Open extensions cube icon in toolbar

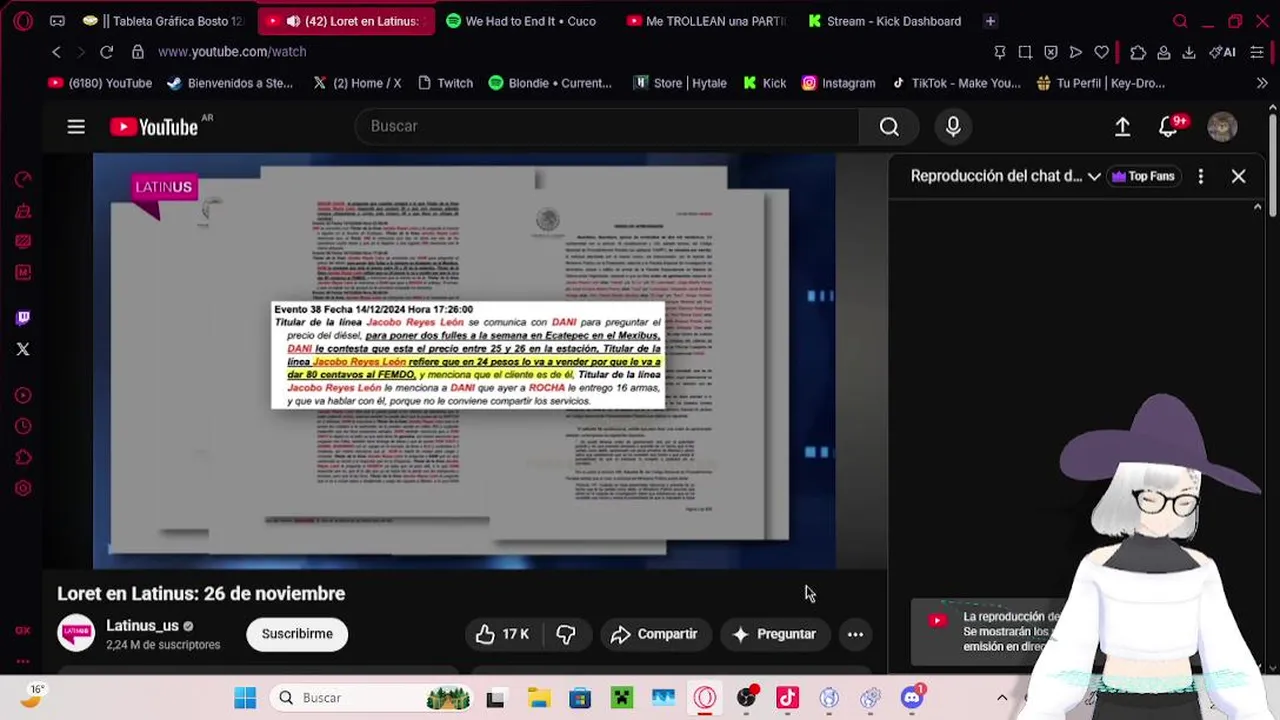pyautogui.click(x=1138, y=52)
